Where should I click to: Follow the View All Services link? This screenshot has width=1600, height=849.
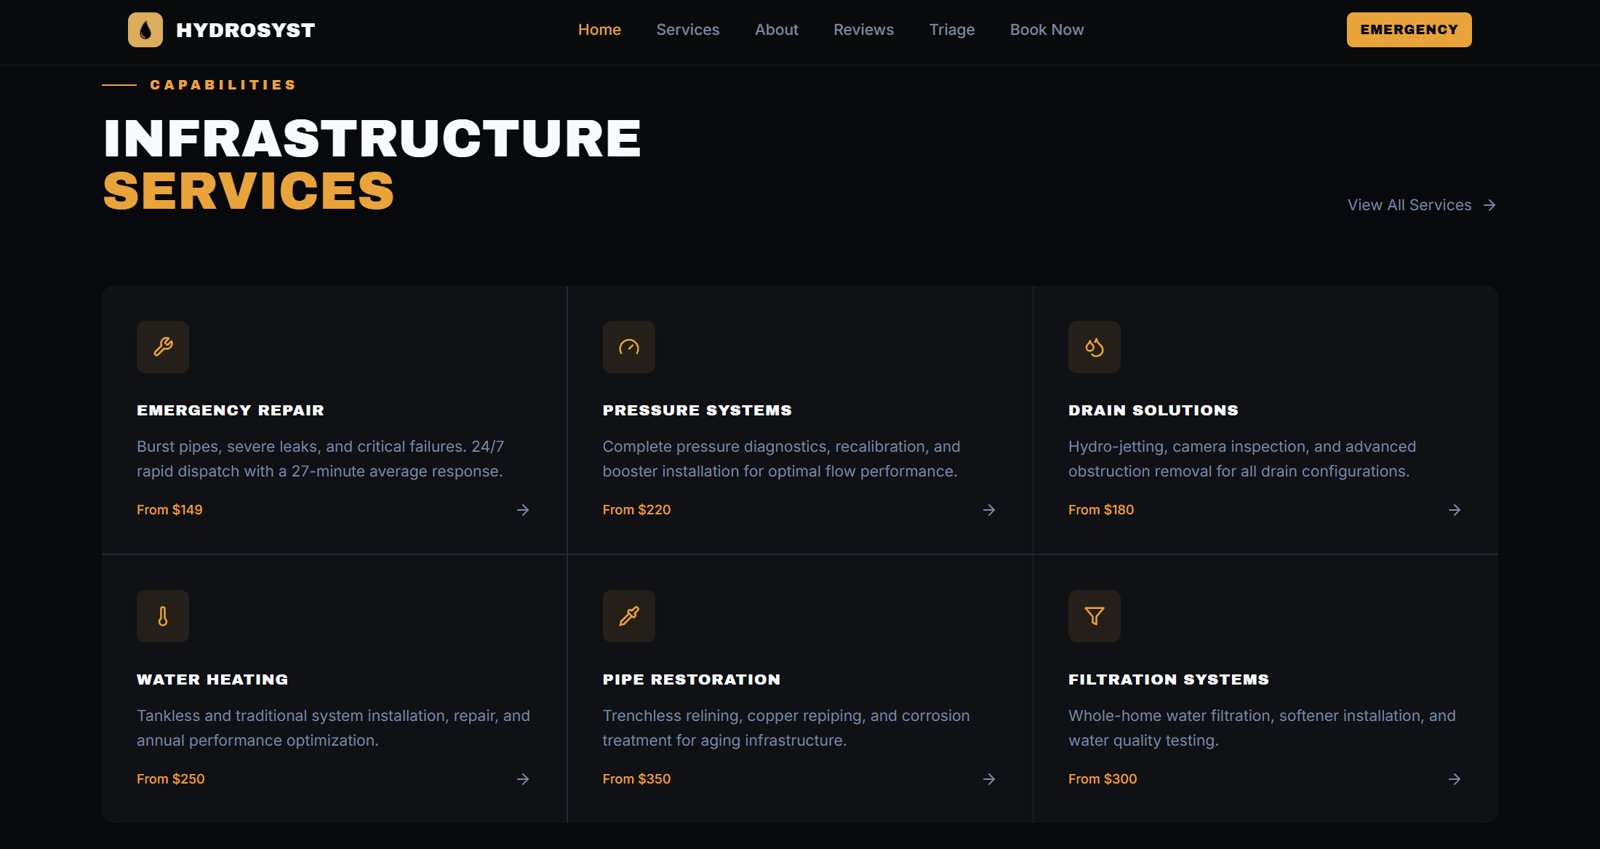coord(1421,205)
